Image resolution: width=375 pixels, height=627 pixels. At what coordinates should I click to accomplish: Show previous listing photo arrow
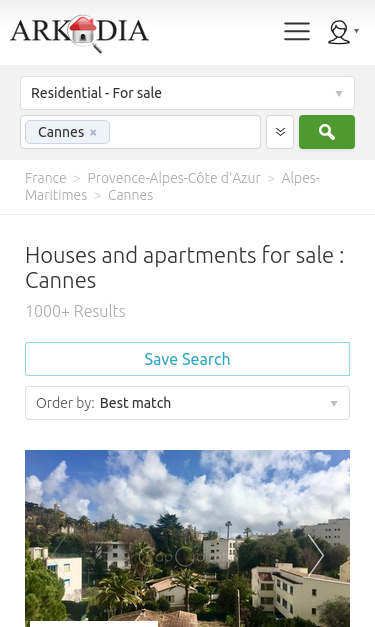pyautogui.click(x=59, y=555)
